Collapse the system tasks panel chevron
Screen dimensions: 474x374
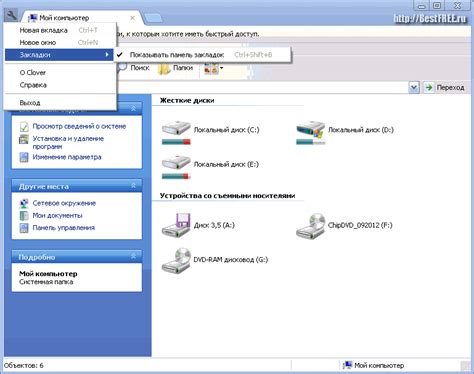point(133,109)
